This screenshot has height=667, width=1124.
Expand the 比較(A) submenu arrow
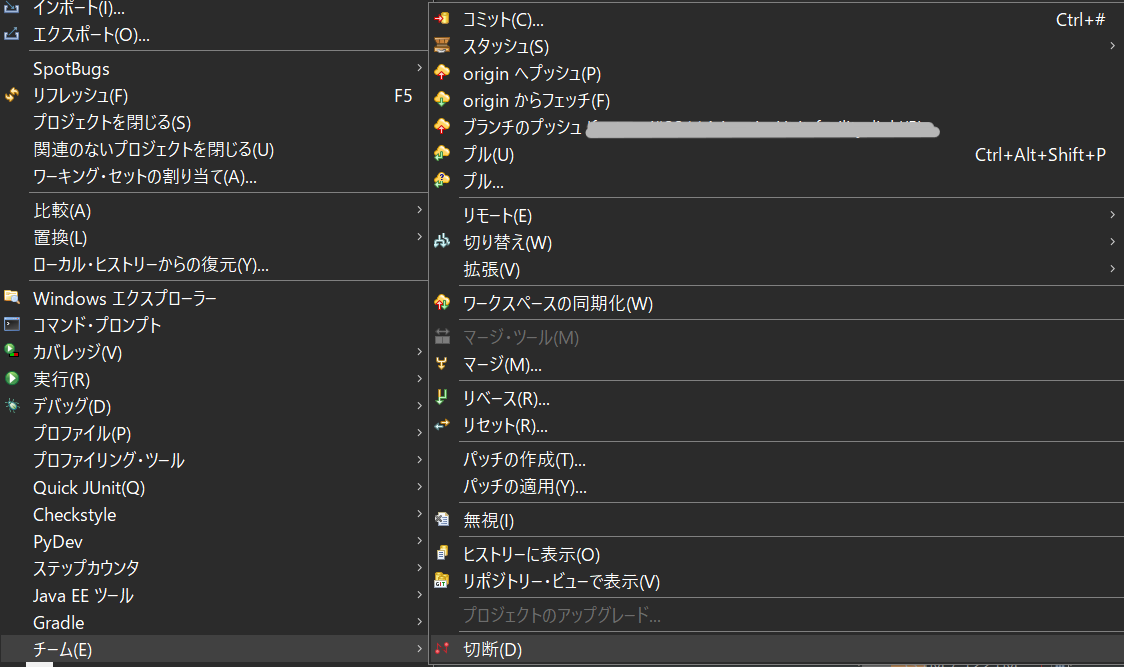pos(421,210)
